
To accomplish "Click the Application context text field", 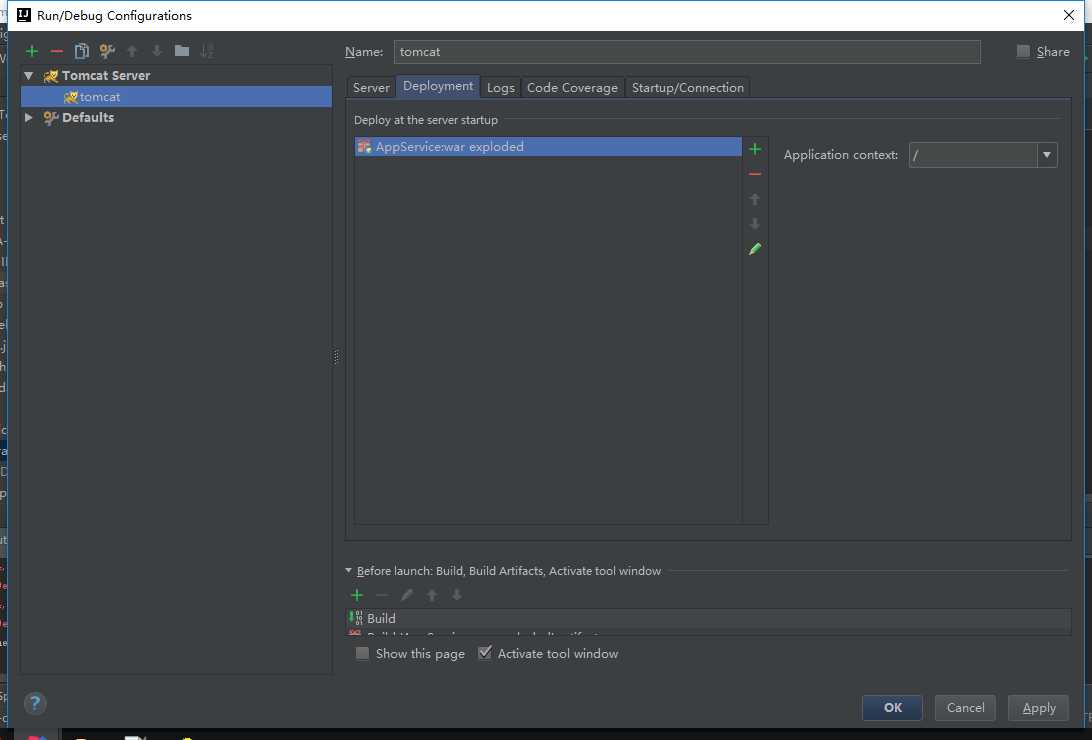I will (x=973, y=155).
